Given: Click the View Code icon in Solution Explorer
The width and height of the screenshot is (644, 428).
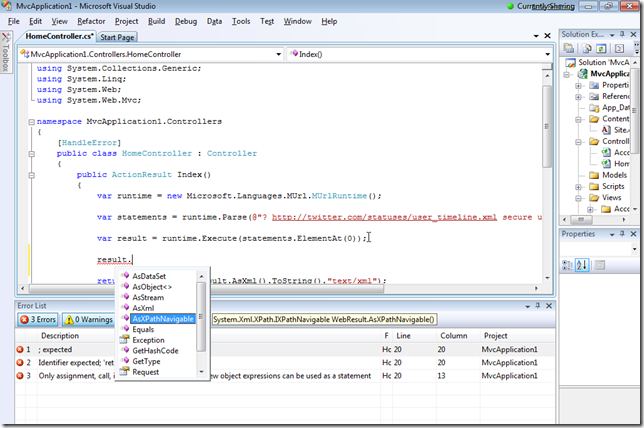Looking at the screenshot, I should (619, 48).
